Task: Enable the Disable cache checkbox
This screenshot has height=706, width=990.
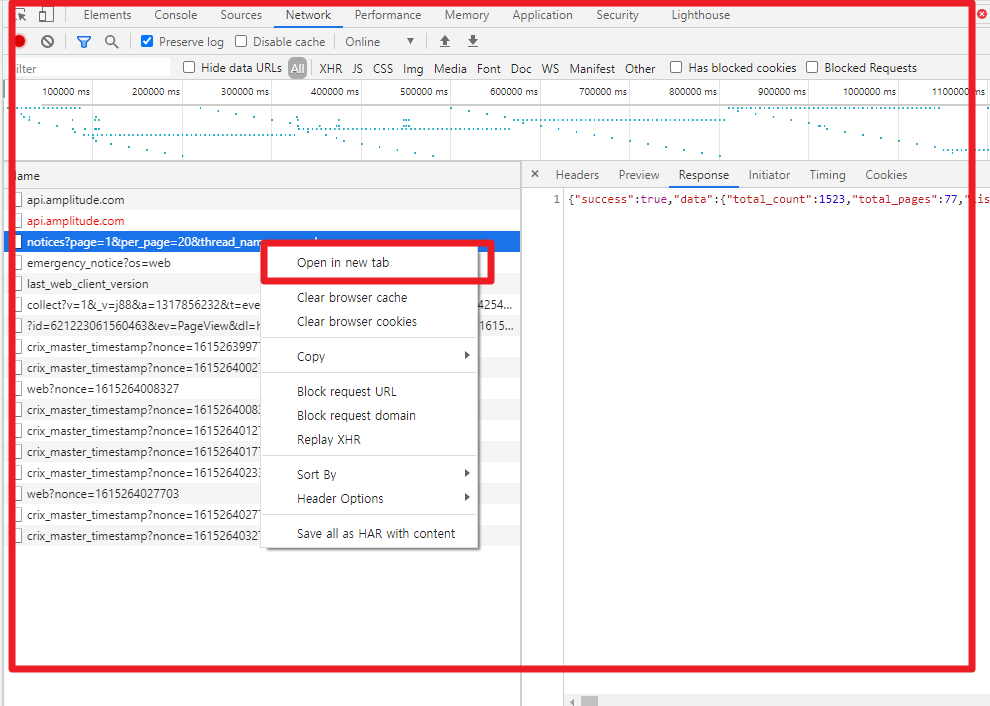Action: (x=241, y=41)
